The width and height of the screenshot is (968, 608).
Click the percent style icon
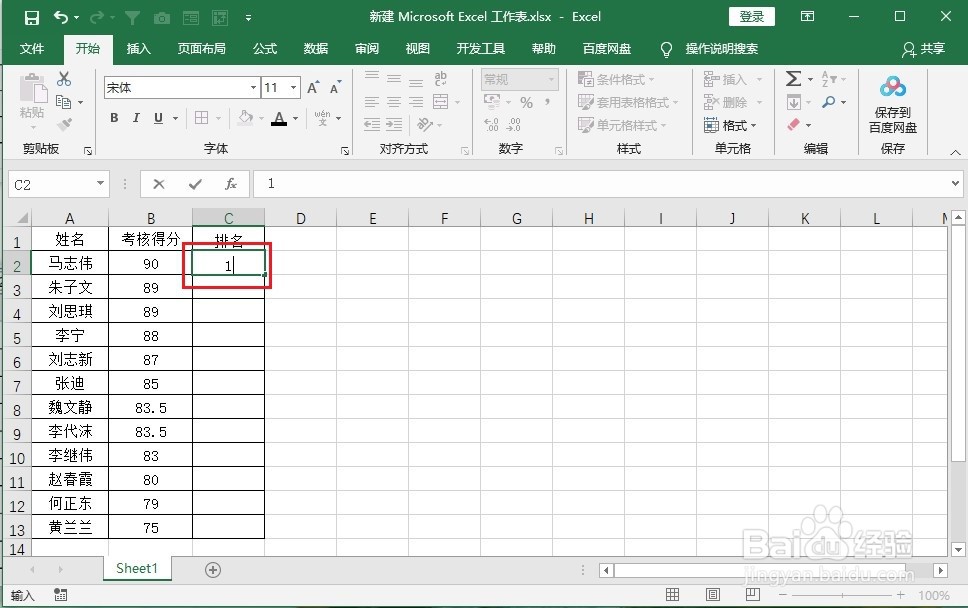point(526,102)
